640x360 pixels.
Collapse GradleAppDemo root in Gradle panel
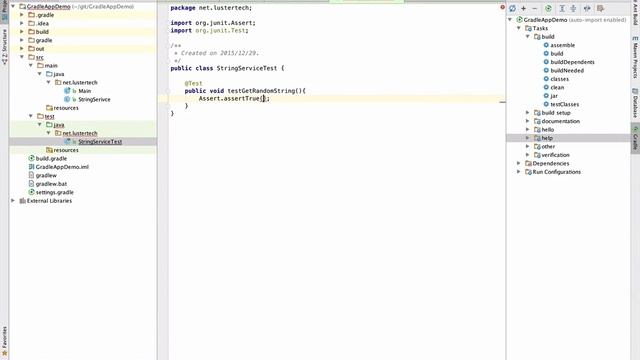pyautogui.click(x=510, y=20)
